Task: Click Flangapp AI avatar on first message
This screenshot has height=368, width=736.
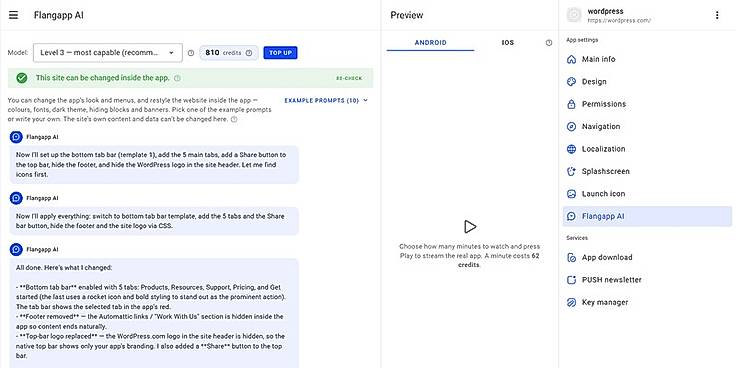Action: (16, 137)
